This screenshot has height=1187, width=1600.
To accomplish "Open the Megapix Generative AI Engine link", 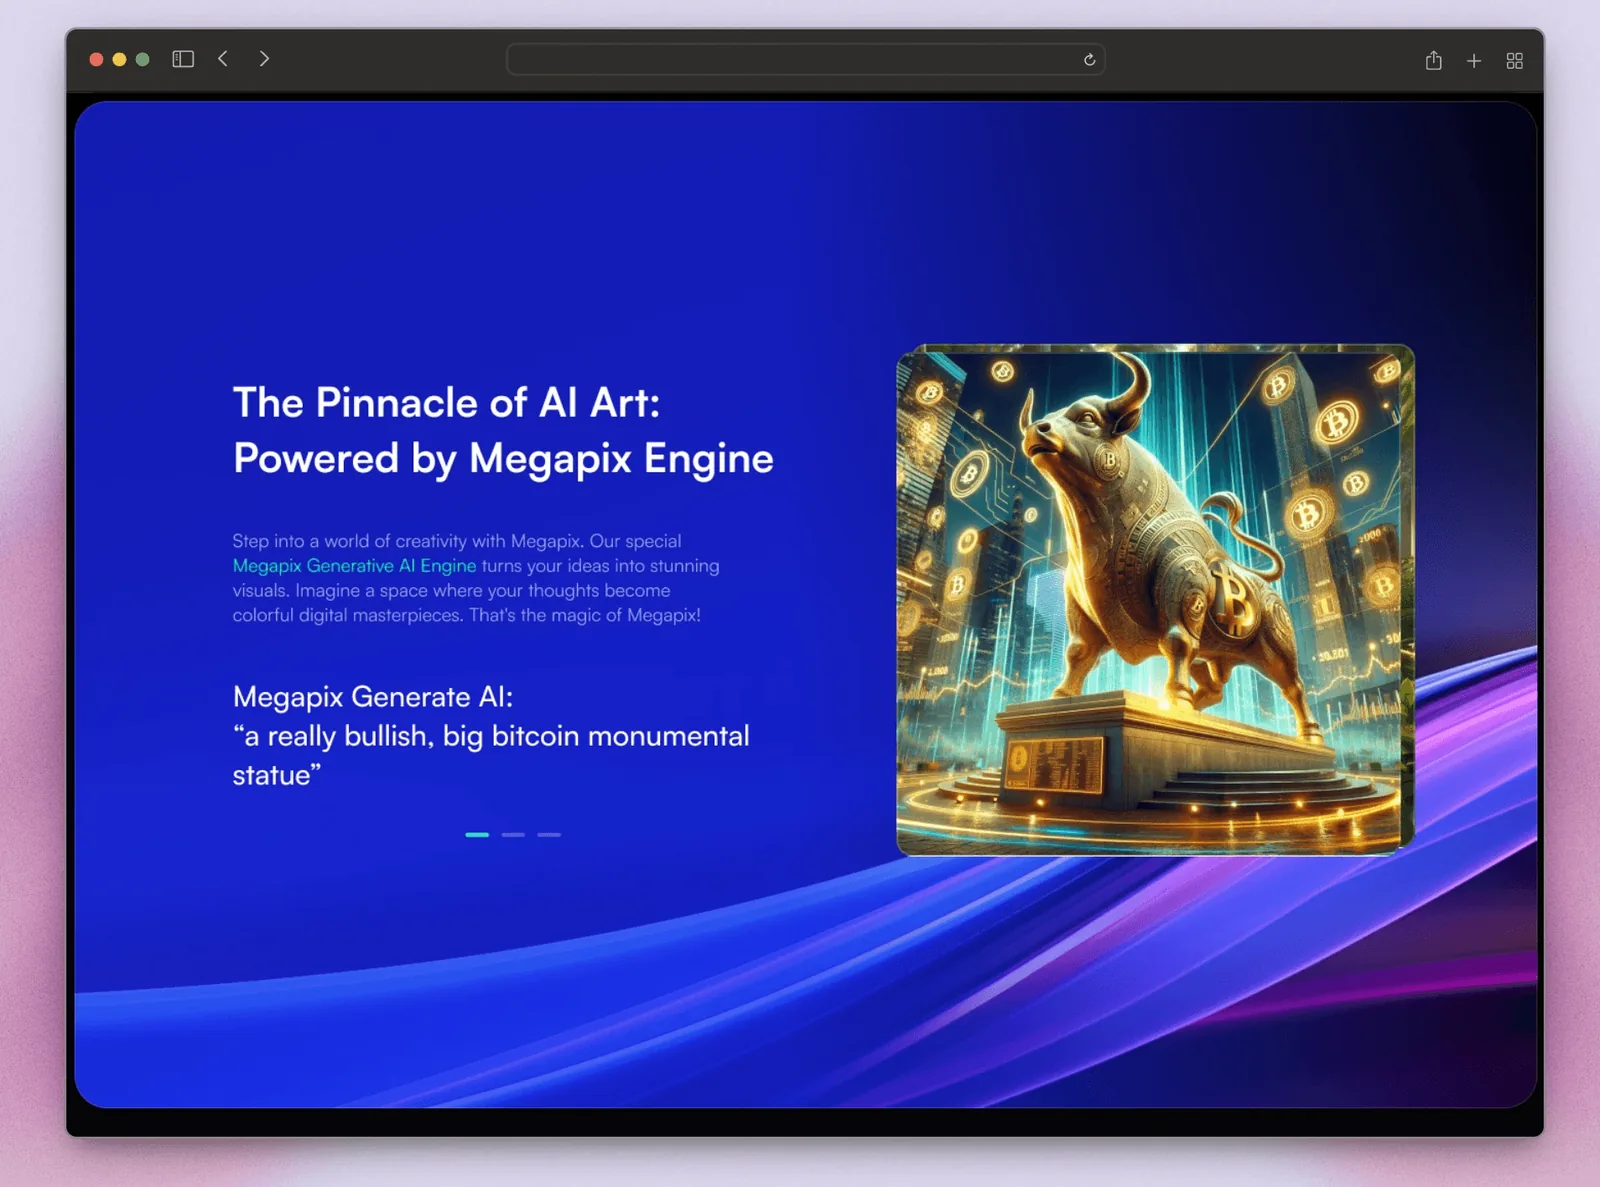I will 354,566.
